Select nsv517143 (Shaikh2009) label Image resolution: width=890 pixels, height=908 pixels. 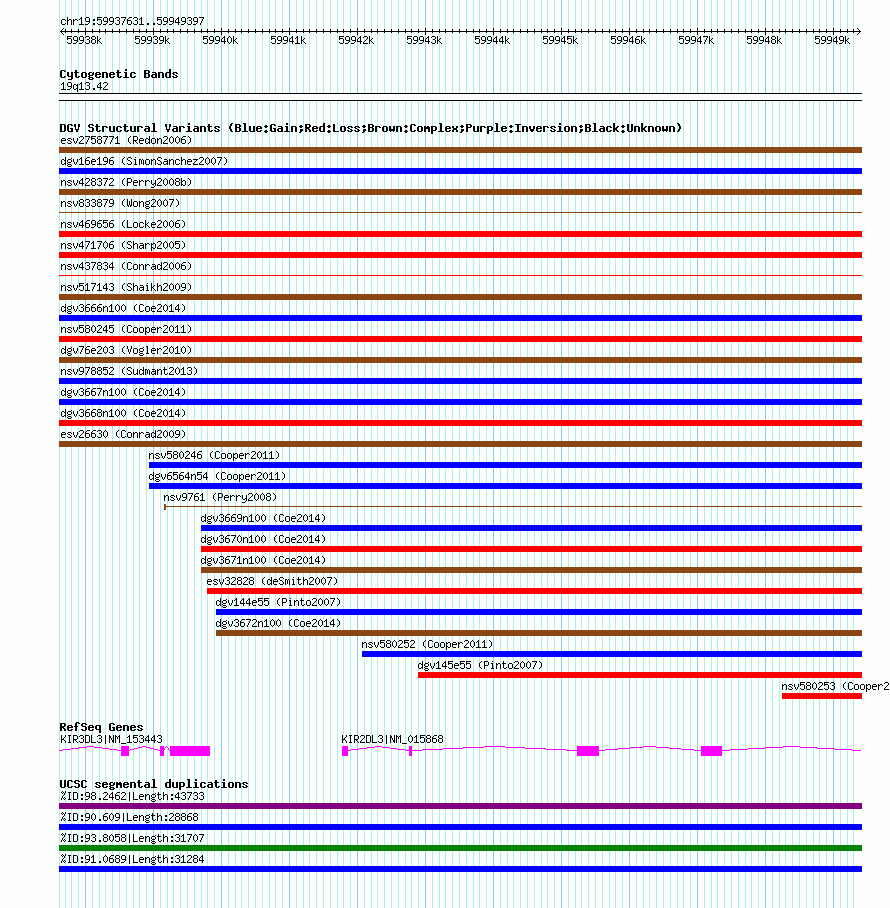point(126,287)
